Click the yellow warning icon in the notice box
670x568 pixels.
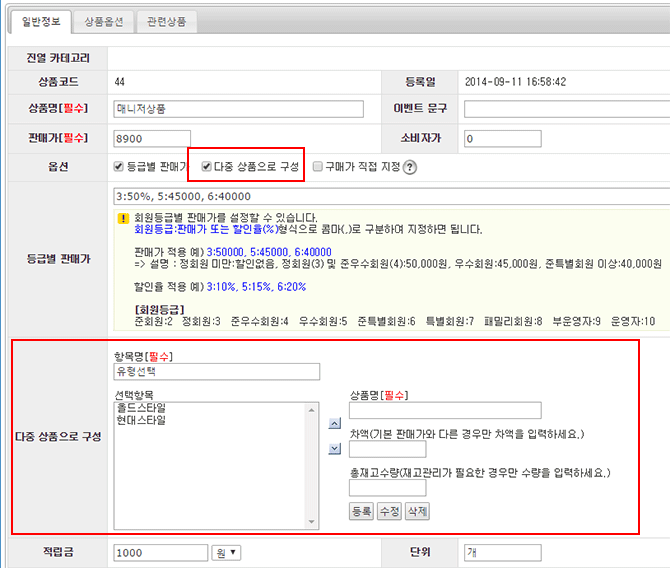122,216
